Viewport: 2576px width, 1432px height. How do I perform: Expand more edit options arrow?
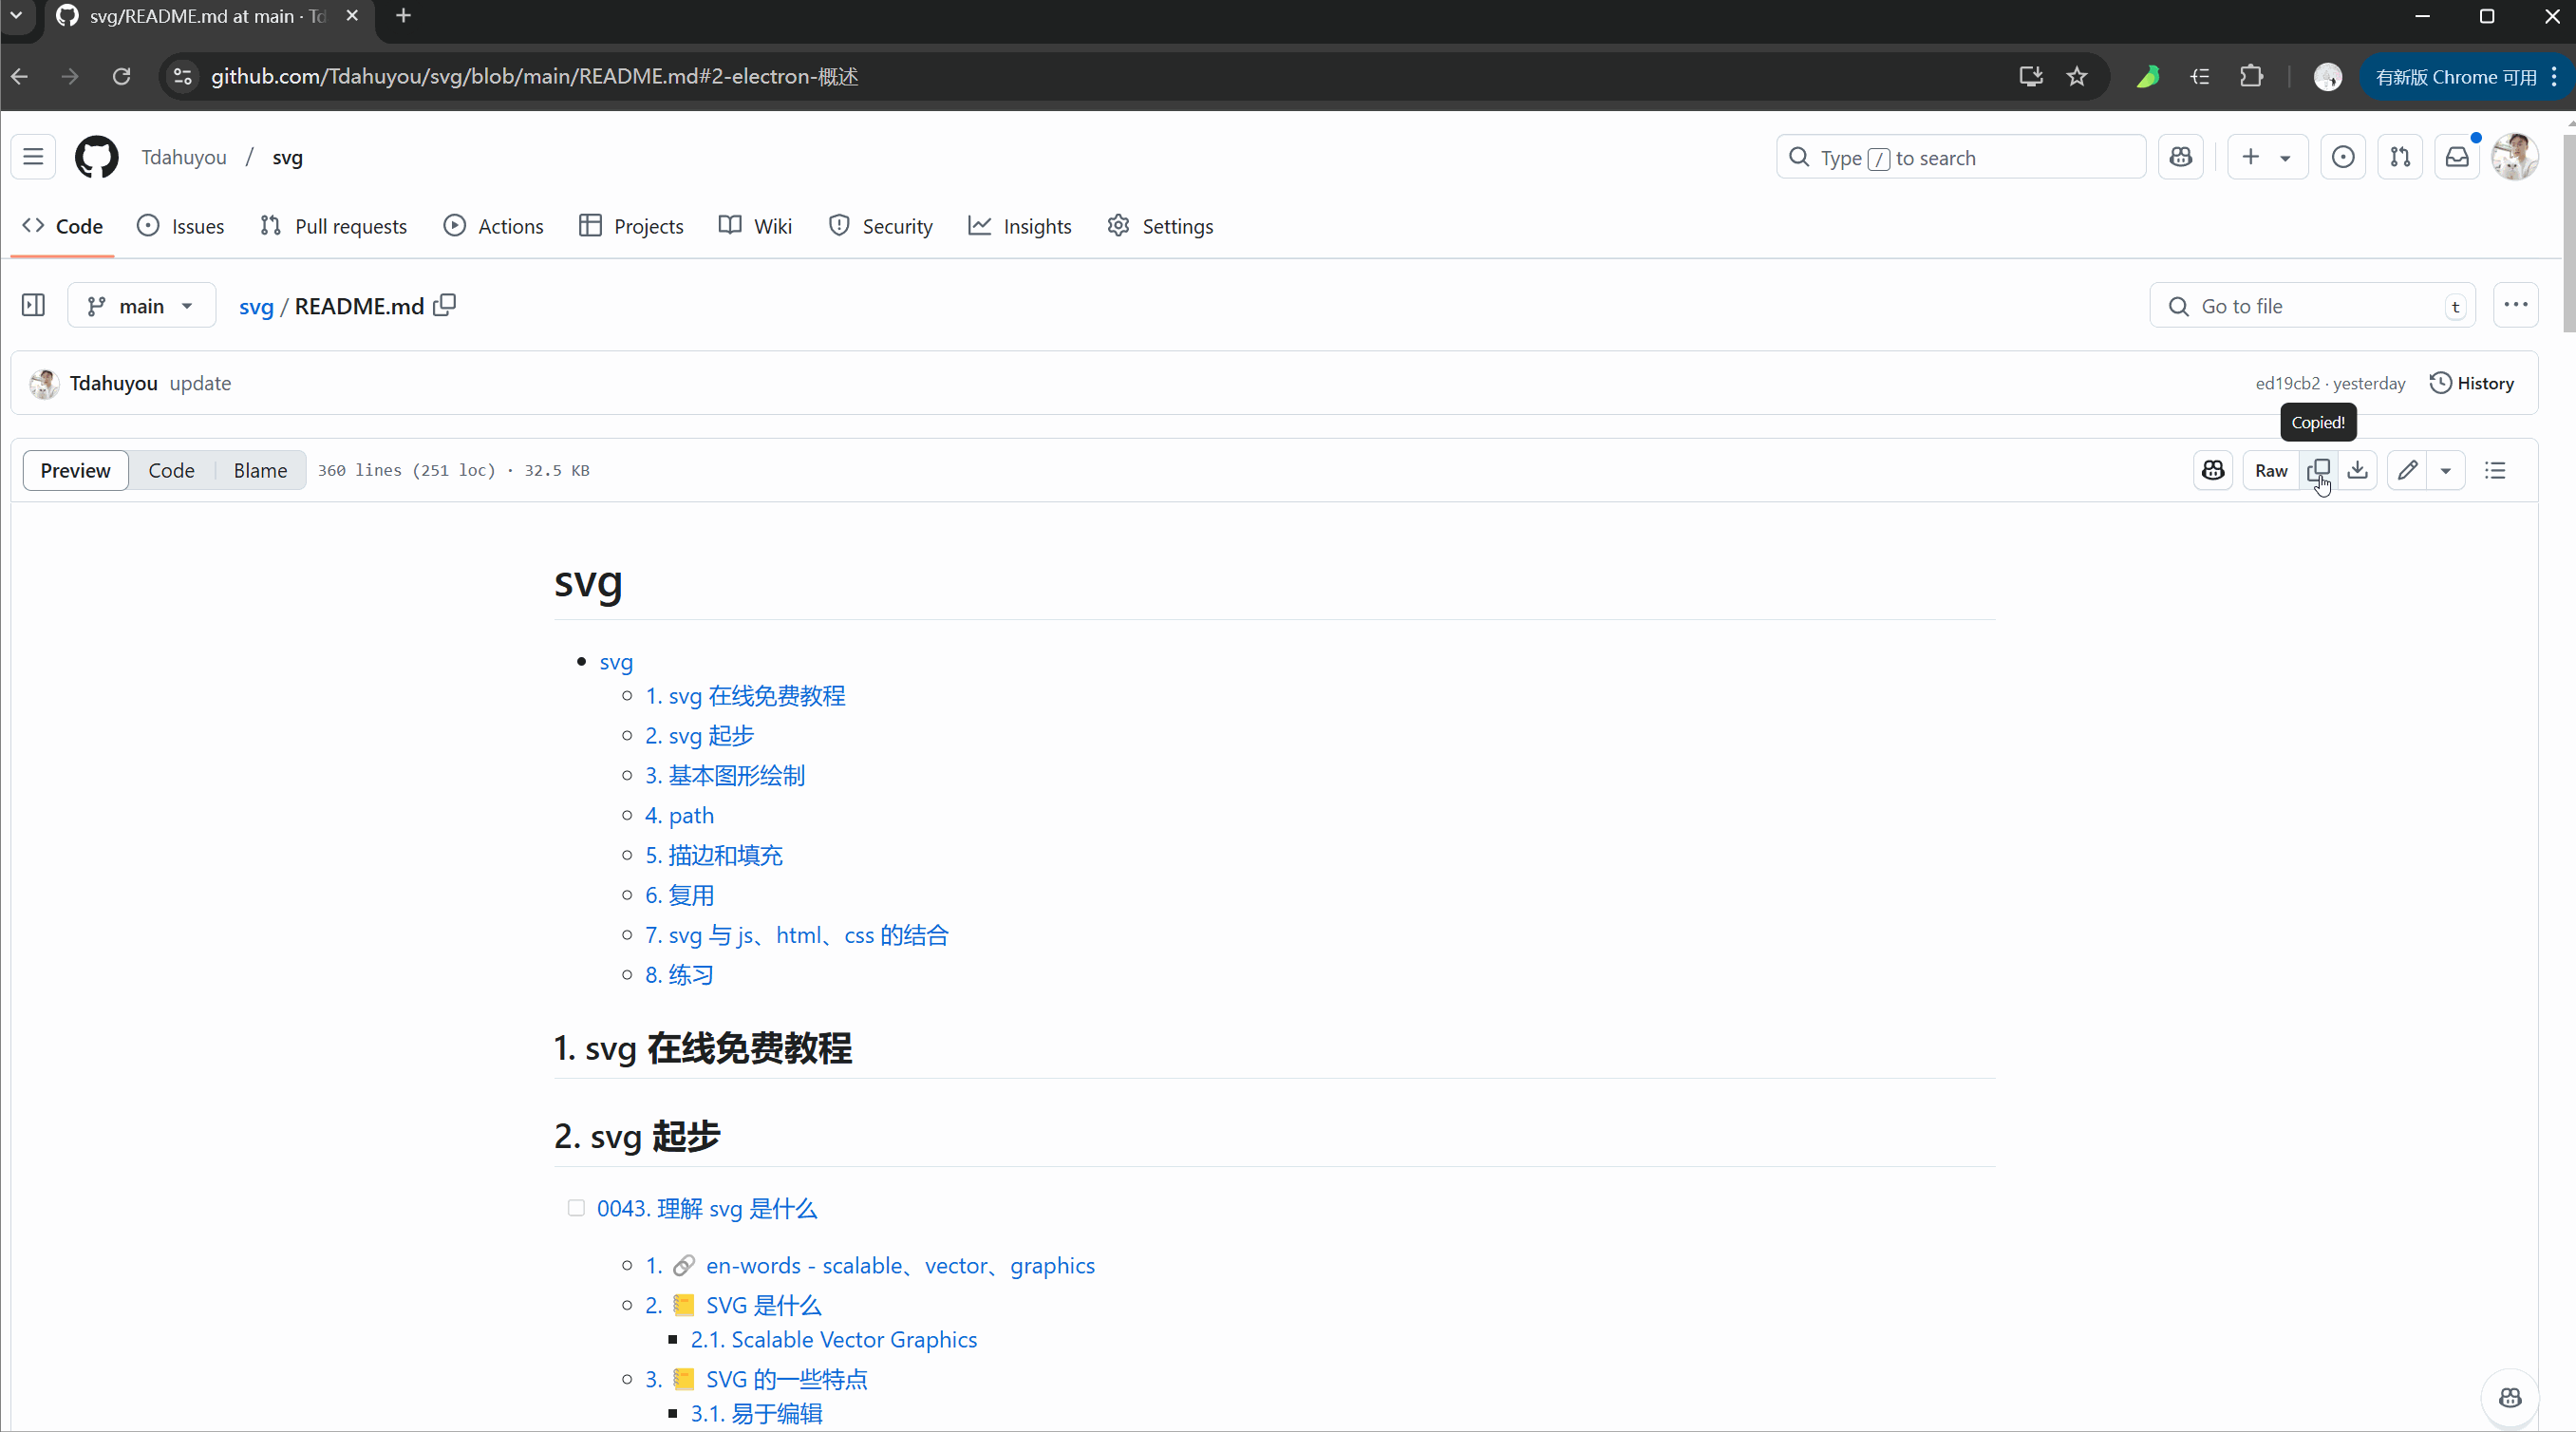[2445, 470]
